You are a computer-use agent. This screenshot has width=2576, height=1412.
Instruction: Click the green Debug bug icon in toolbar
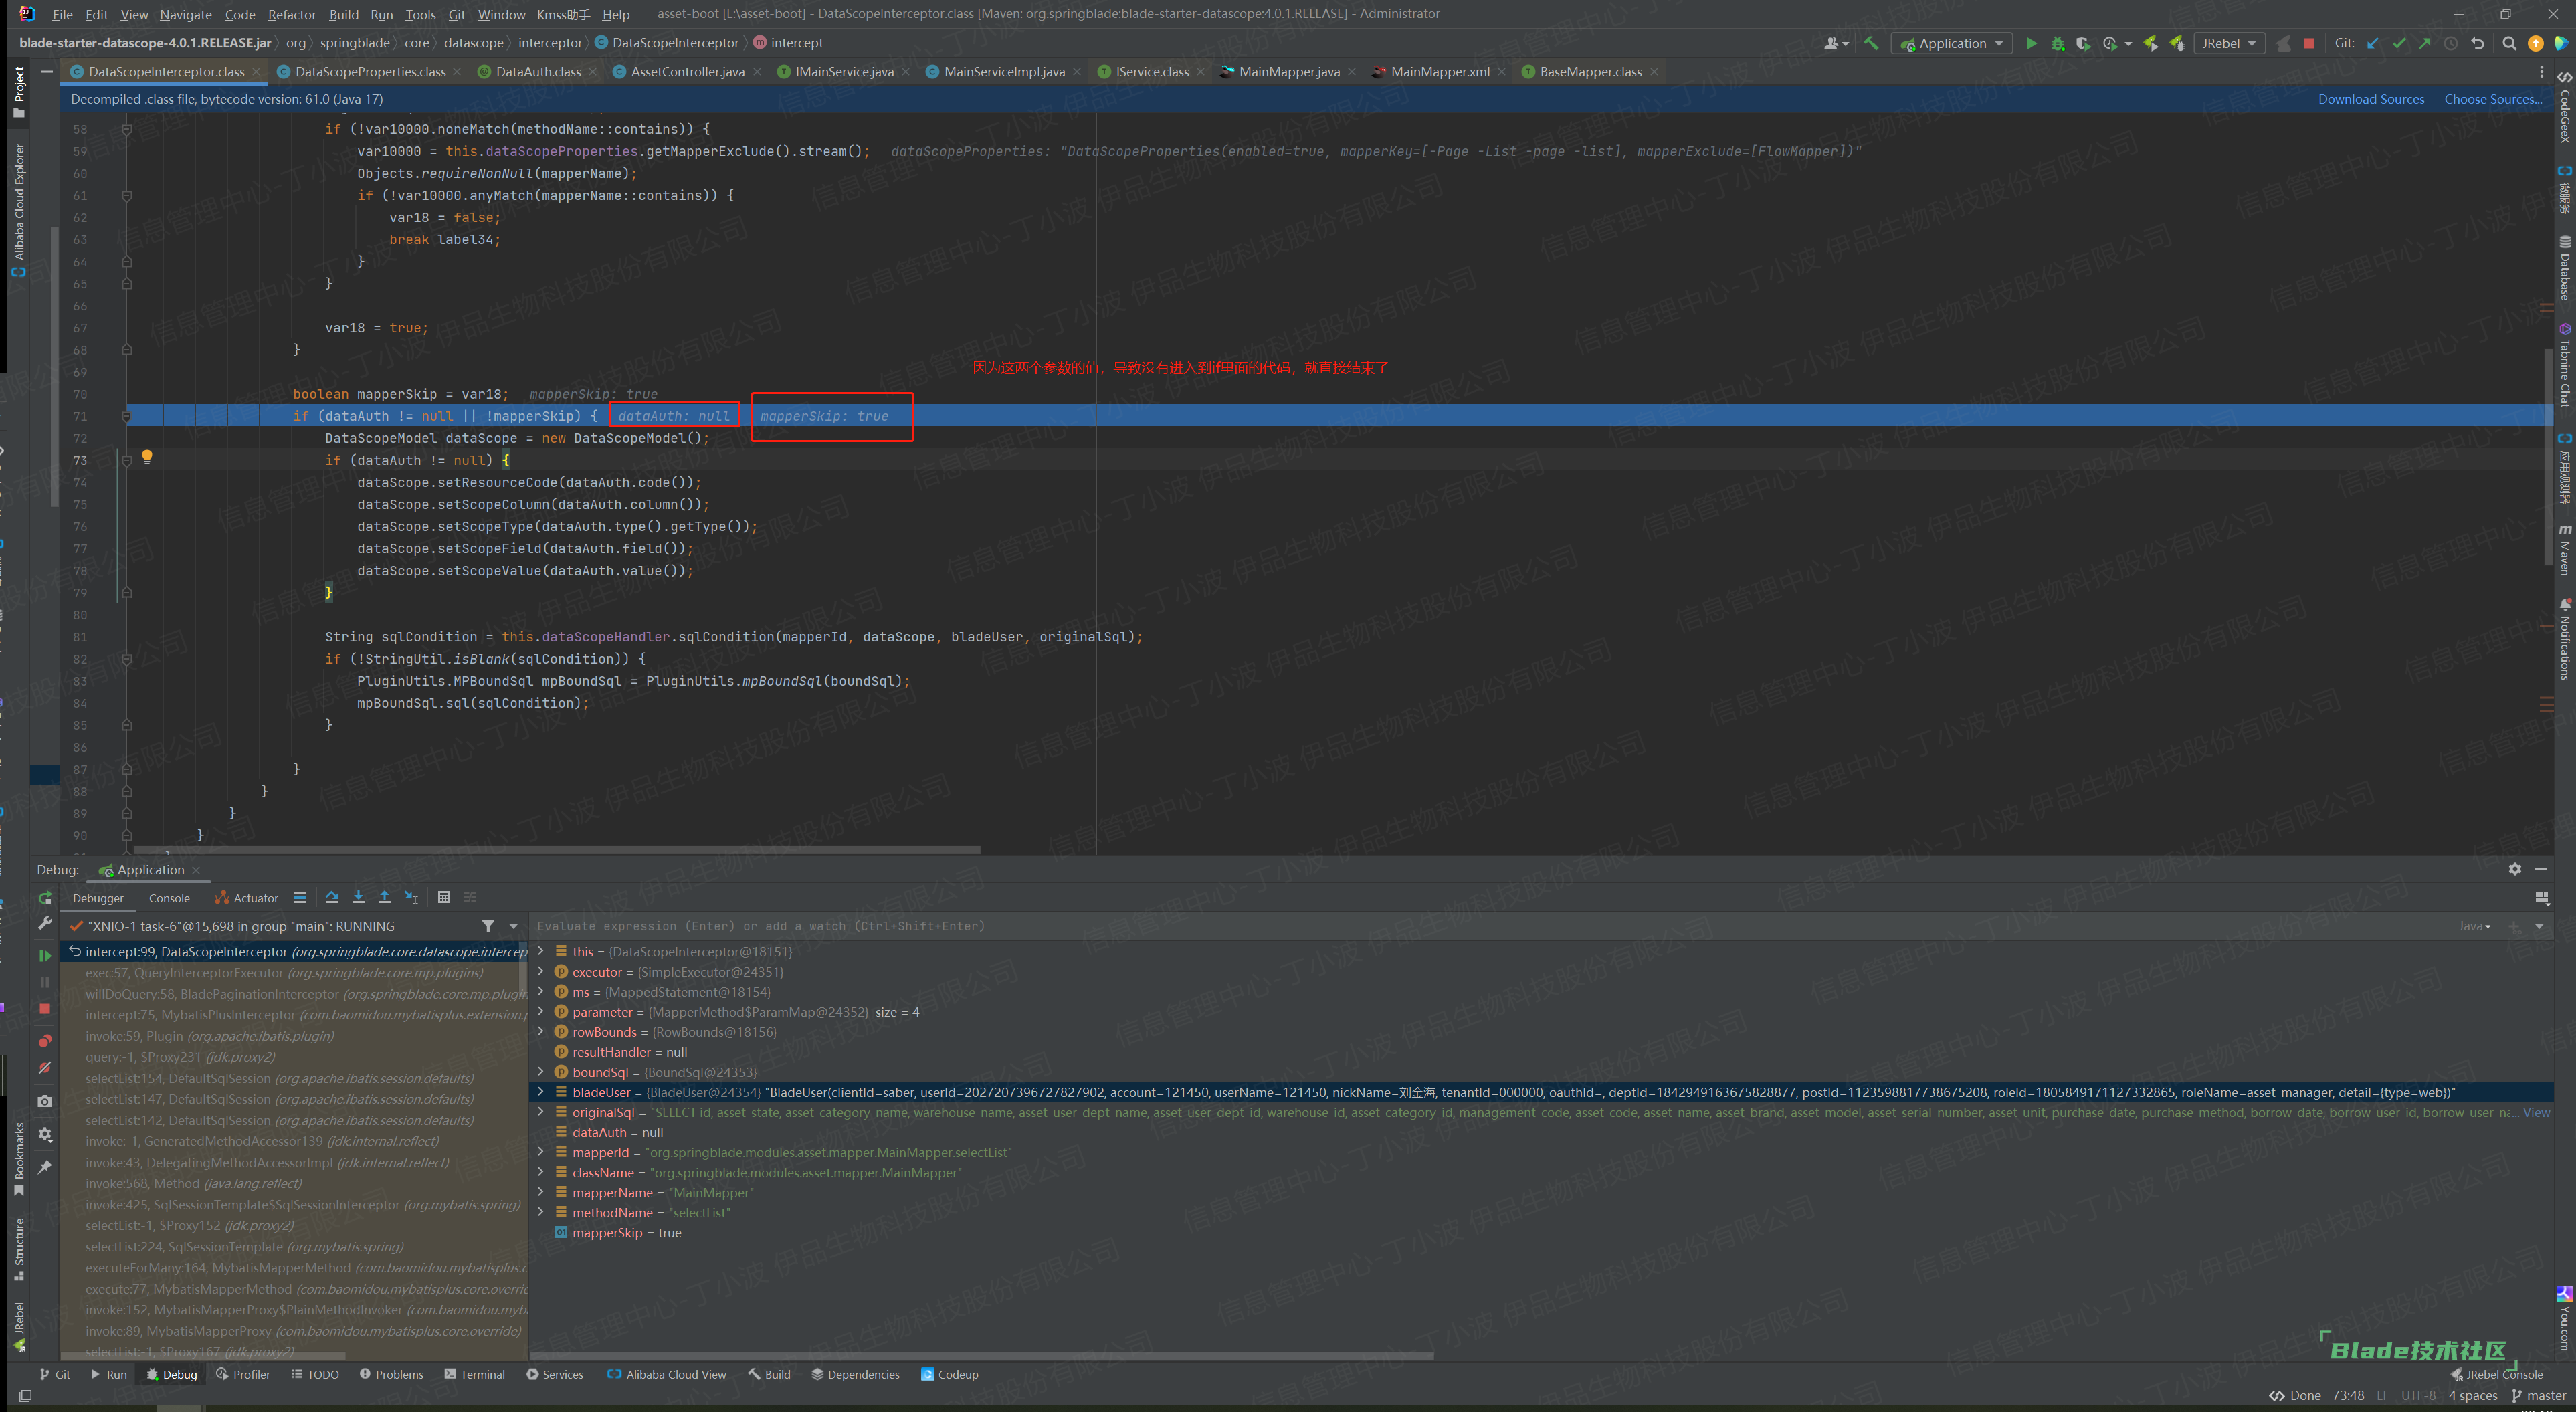2058,43
